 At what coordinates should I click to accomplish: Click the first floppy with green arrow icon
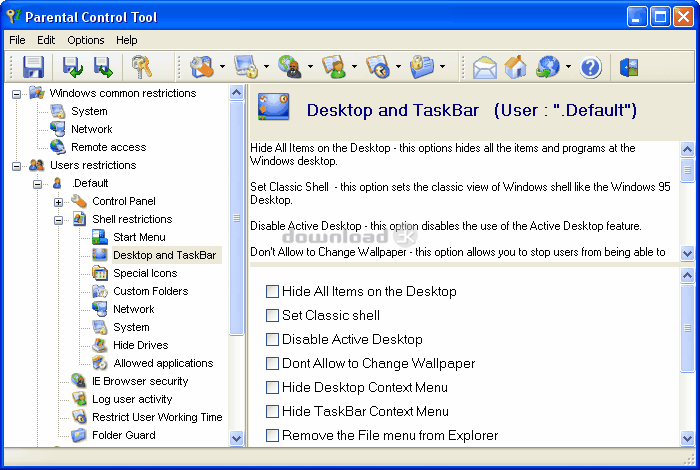pos(72,67)
